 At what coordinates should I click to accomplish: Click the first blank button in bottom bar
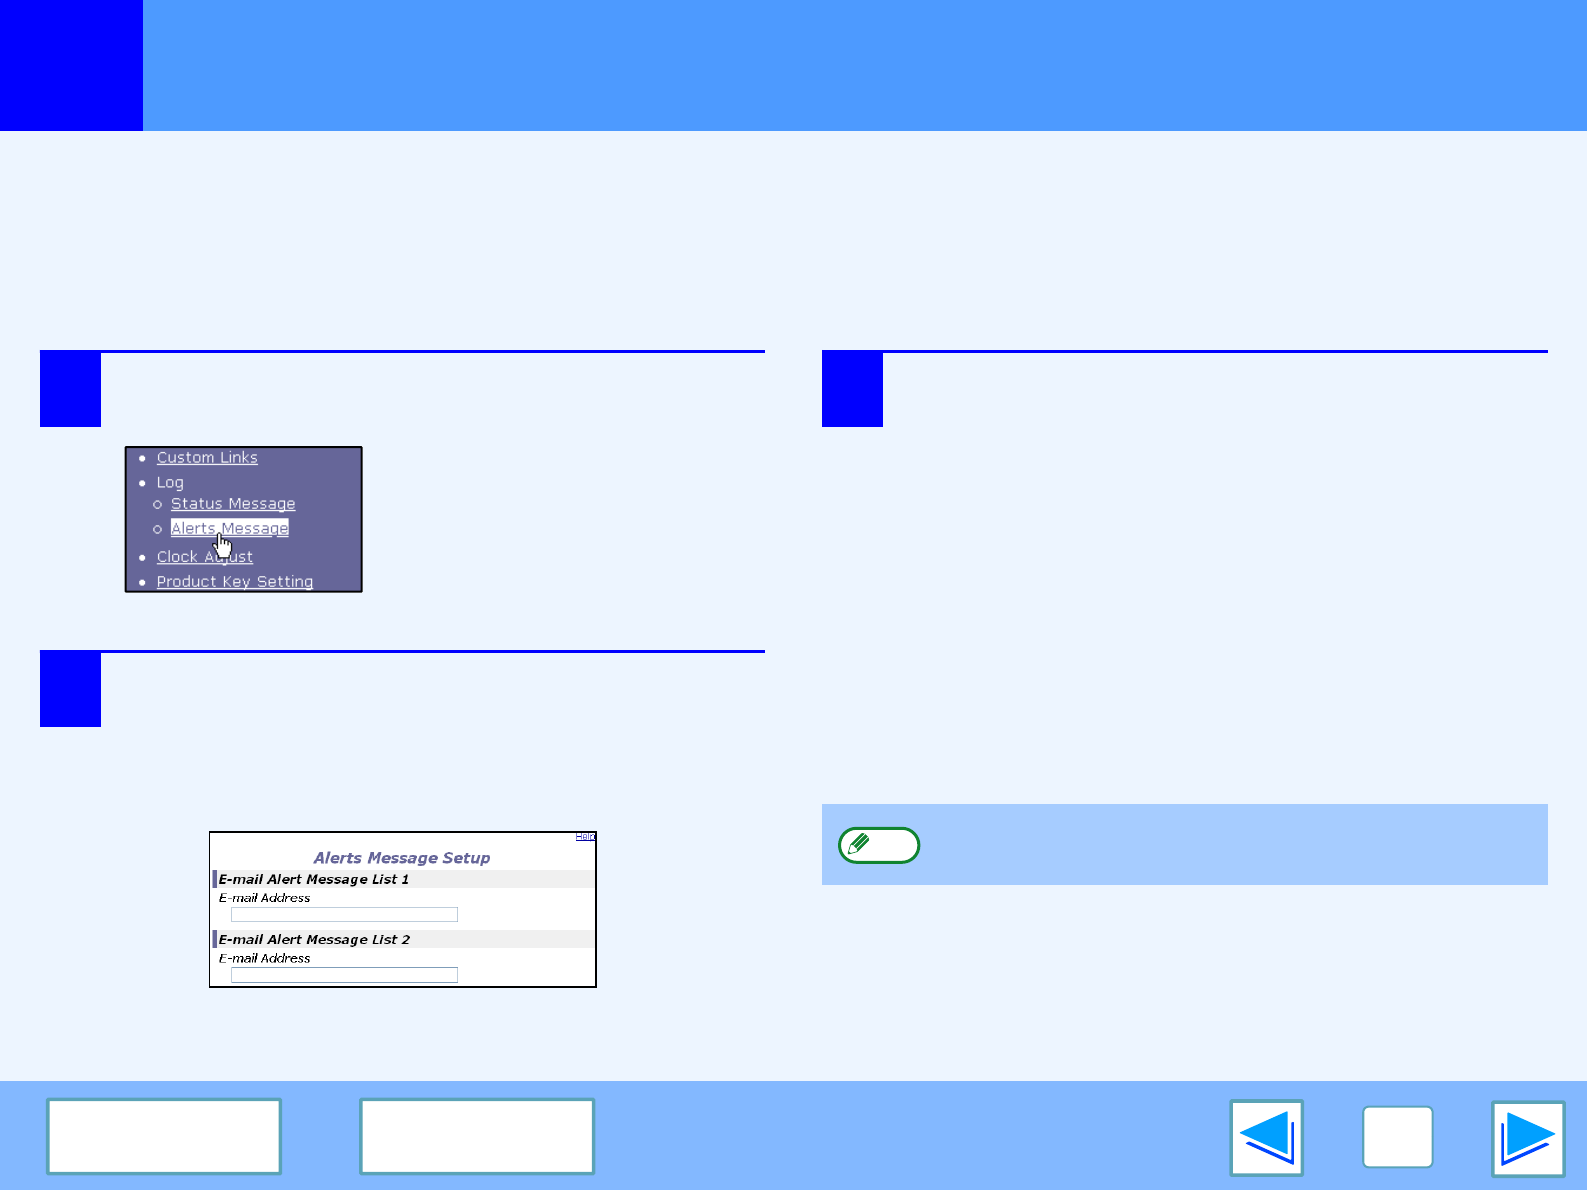pyautogui.click(x=164, y=1136)
